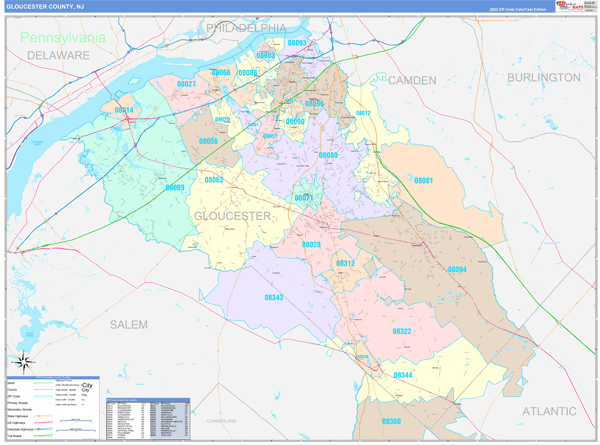Click the 08028 ZIP code label
Screen dimensions: 600x445
pyautogui.click(x=311, y=244)
